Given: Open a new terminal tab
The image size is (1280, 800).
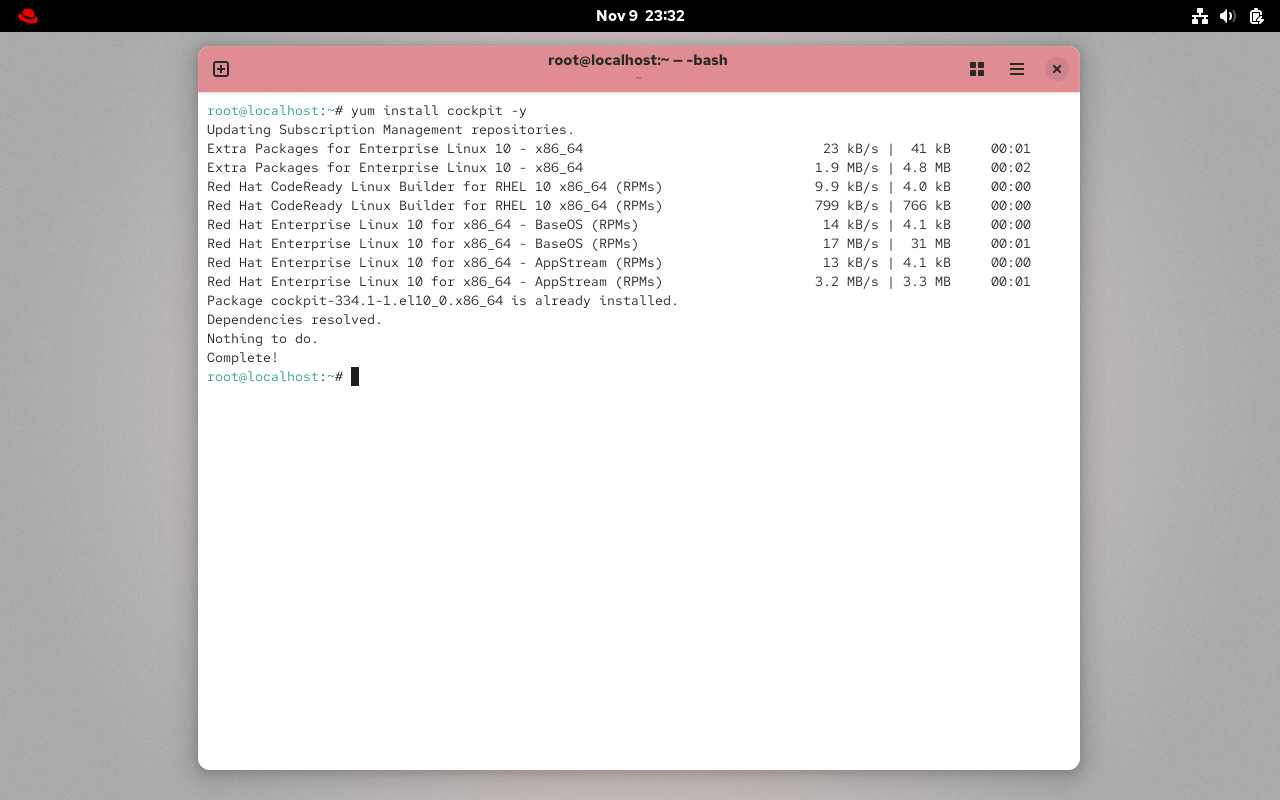Looking at the screenshot, I should pyautogui.click(x=220, y=68).
